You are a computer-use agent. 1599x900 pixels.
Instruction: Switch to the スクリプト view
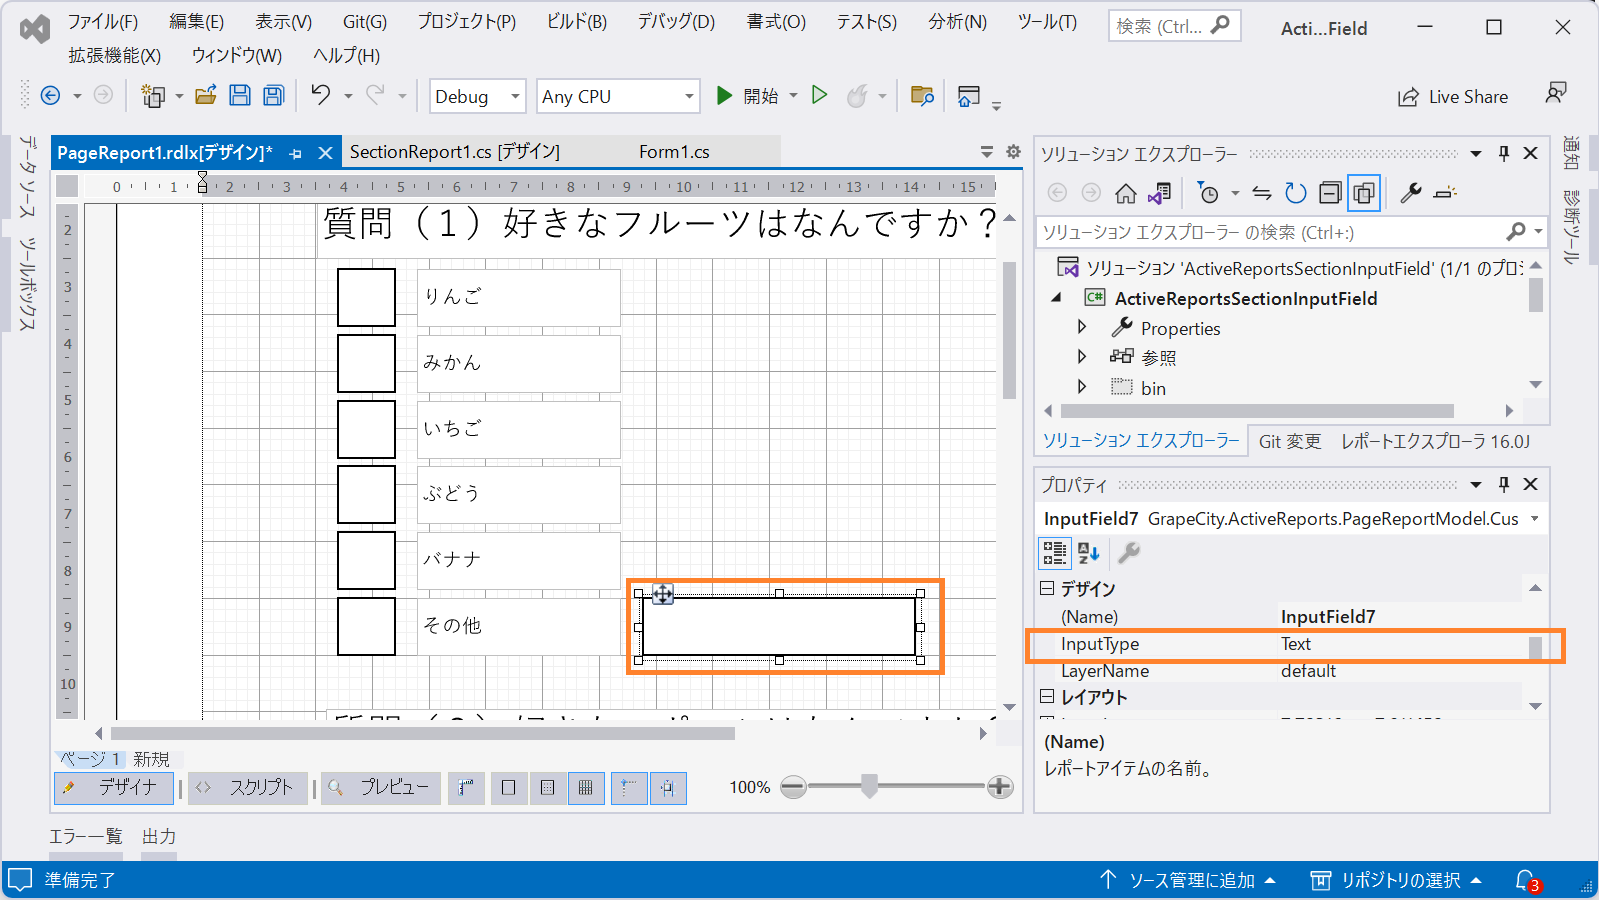coord(248,788)
